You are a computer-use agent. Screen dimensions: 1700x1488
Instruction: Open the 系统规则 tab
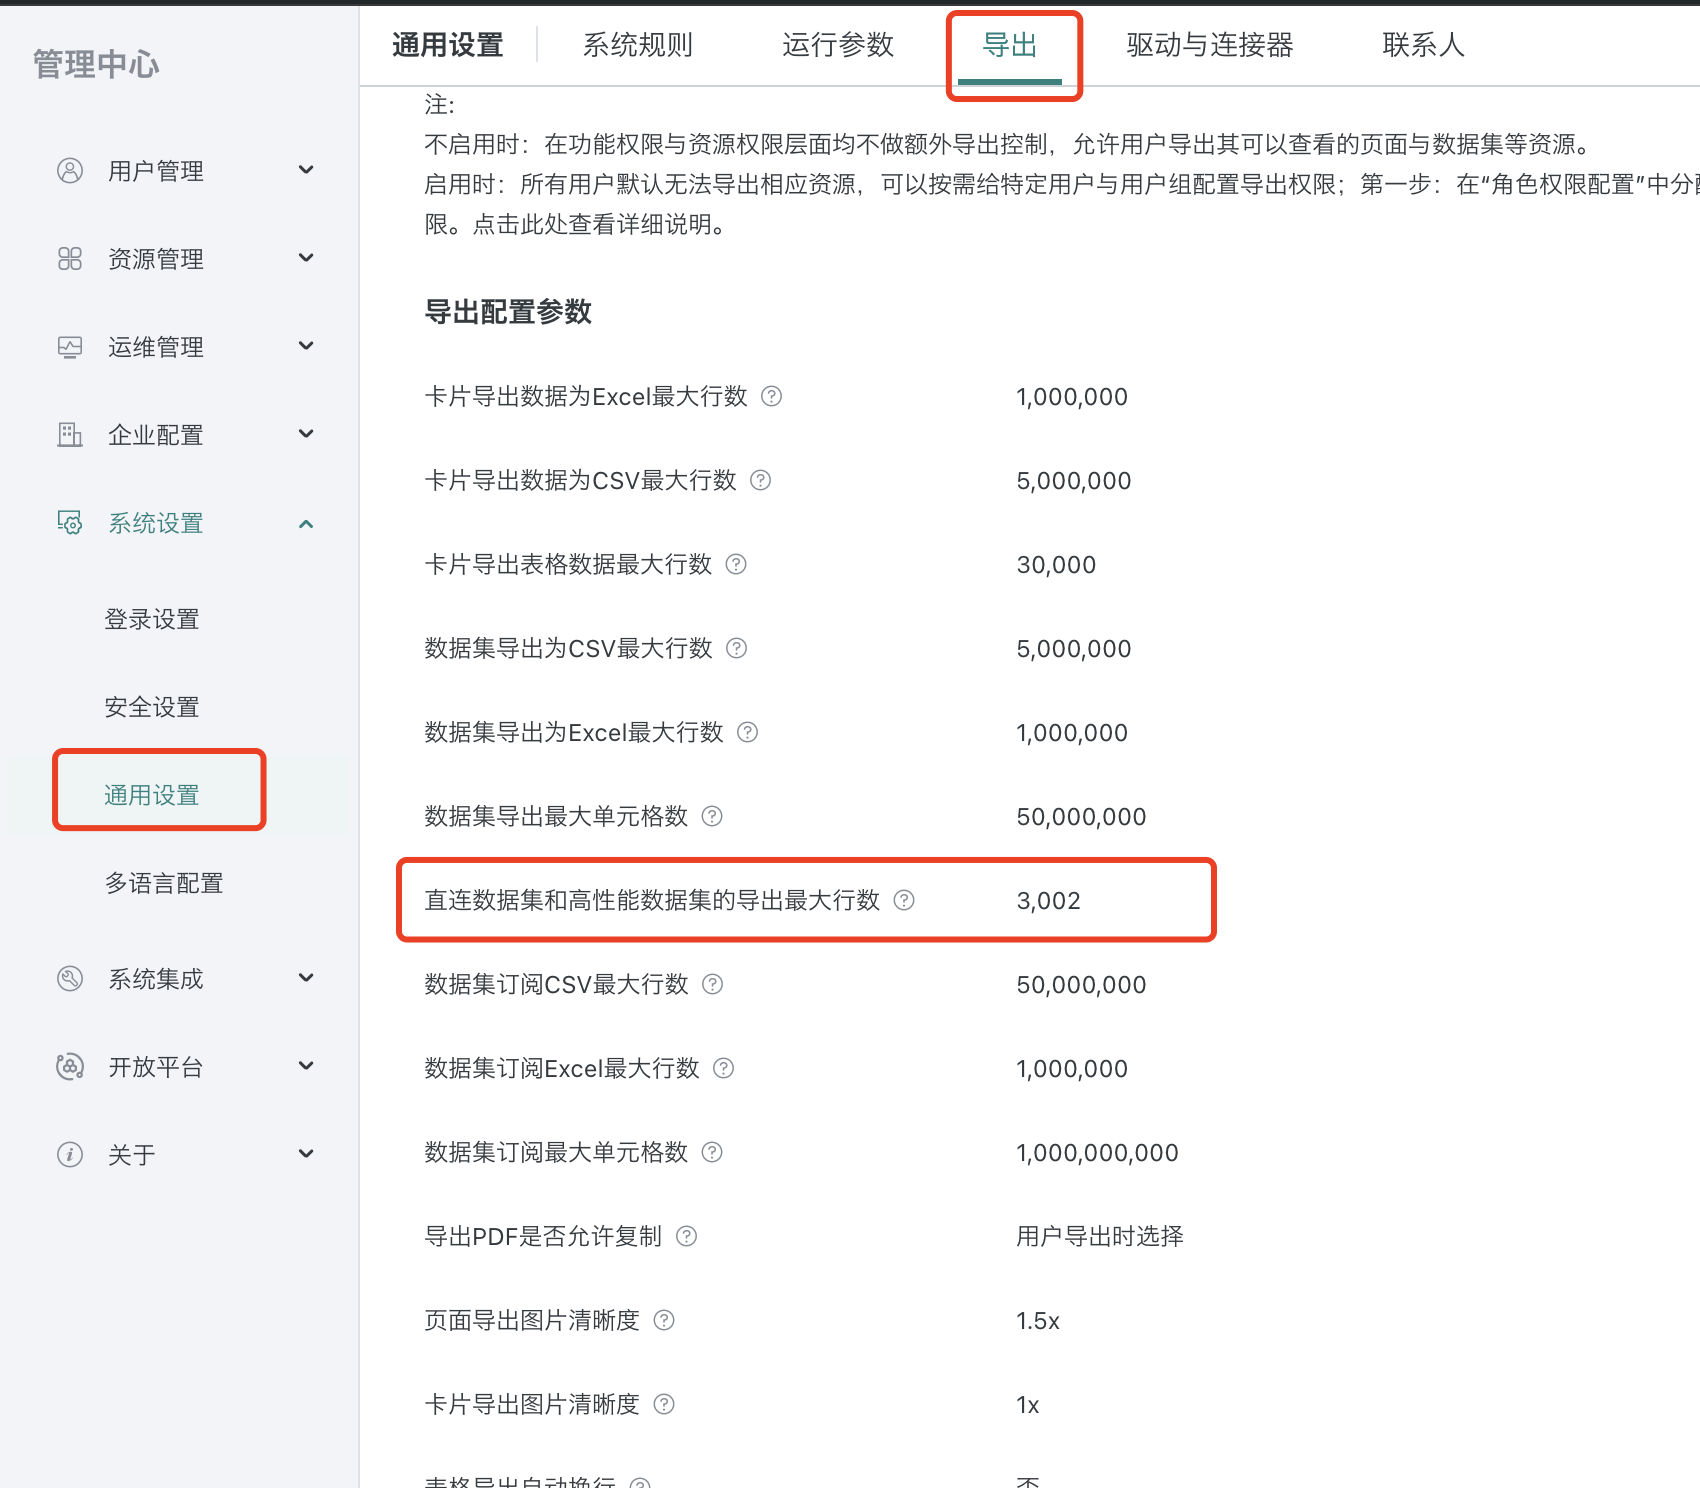[637, 45]
